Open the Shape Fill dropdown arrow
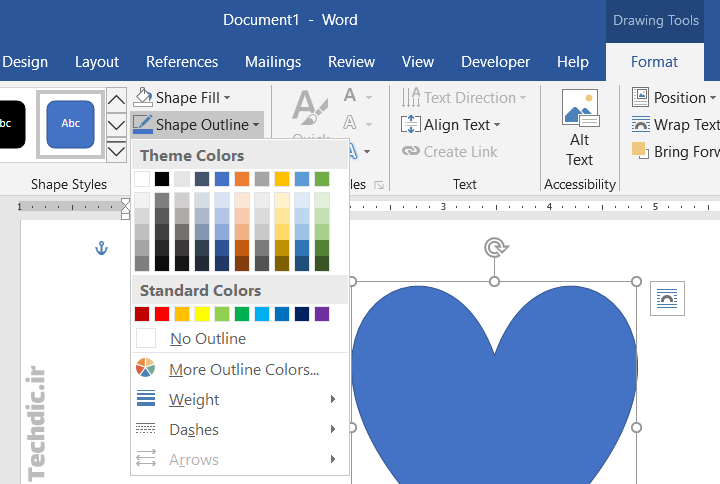The width and height of the screenshot is (720, 484). point(227,98)
